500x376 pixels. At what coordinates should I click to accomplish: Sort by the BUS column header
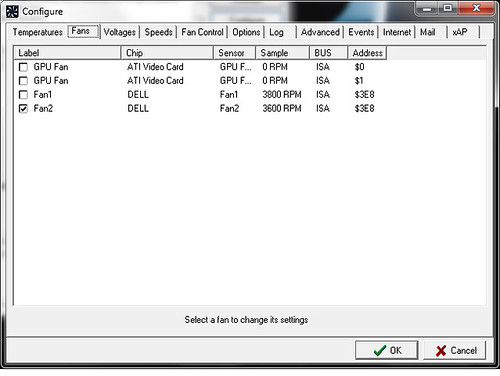[x=329, y=53]
